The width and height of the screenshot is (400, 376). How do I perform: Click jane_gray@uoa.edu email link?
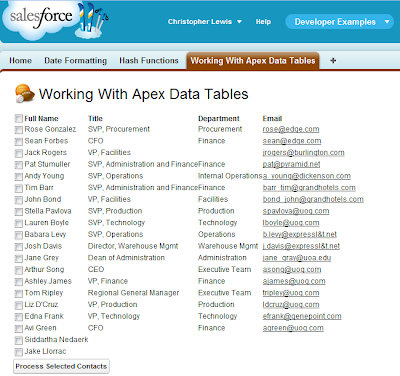click(297, 258)
